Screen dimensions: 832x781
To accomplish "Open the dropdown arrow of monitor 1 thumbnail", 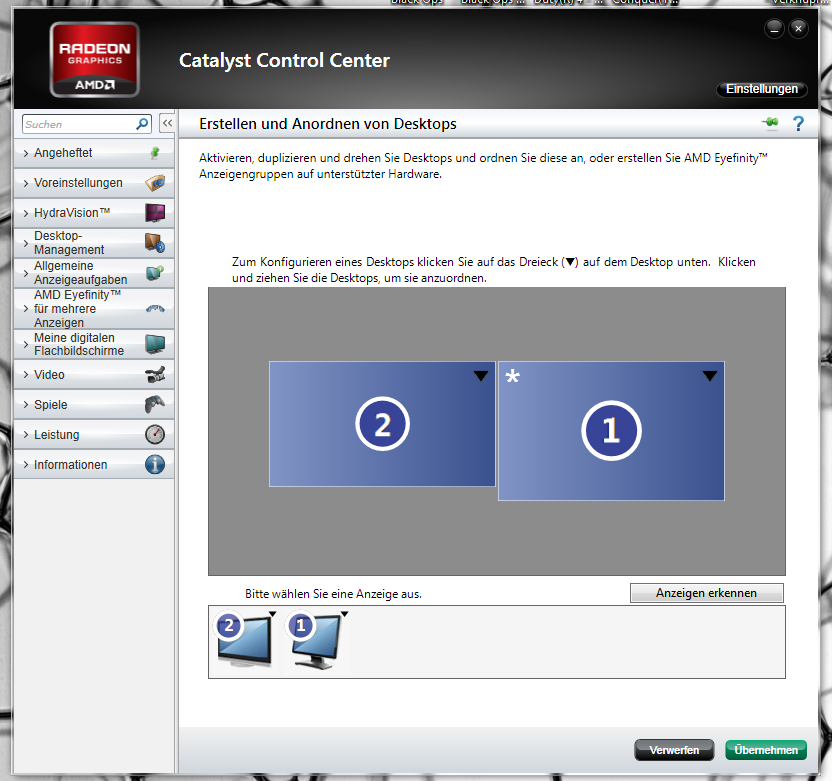I will tap(344, 614).
